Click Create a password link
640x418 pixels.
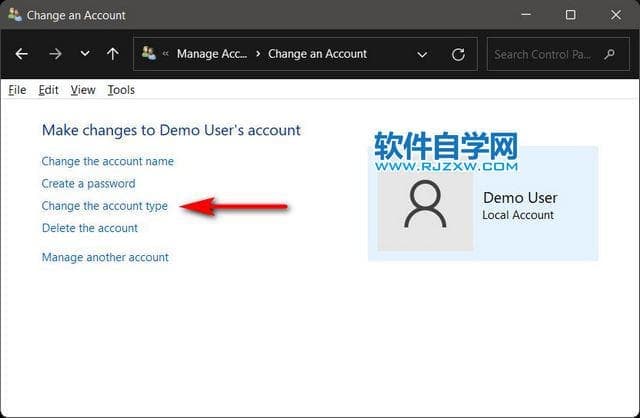click(x=88, y=183)
